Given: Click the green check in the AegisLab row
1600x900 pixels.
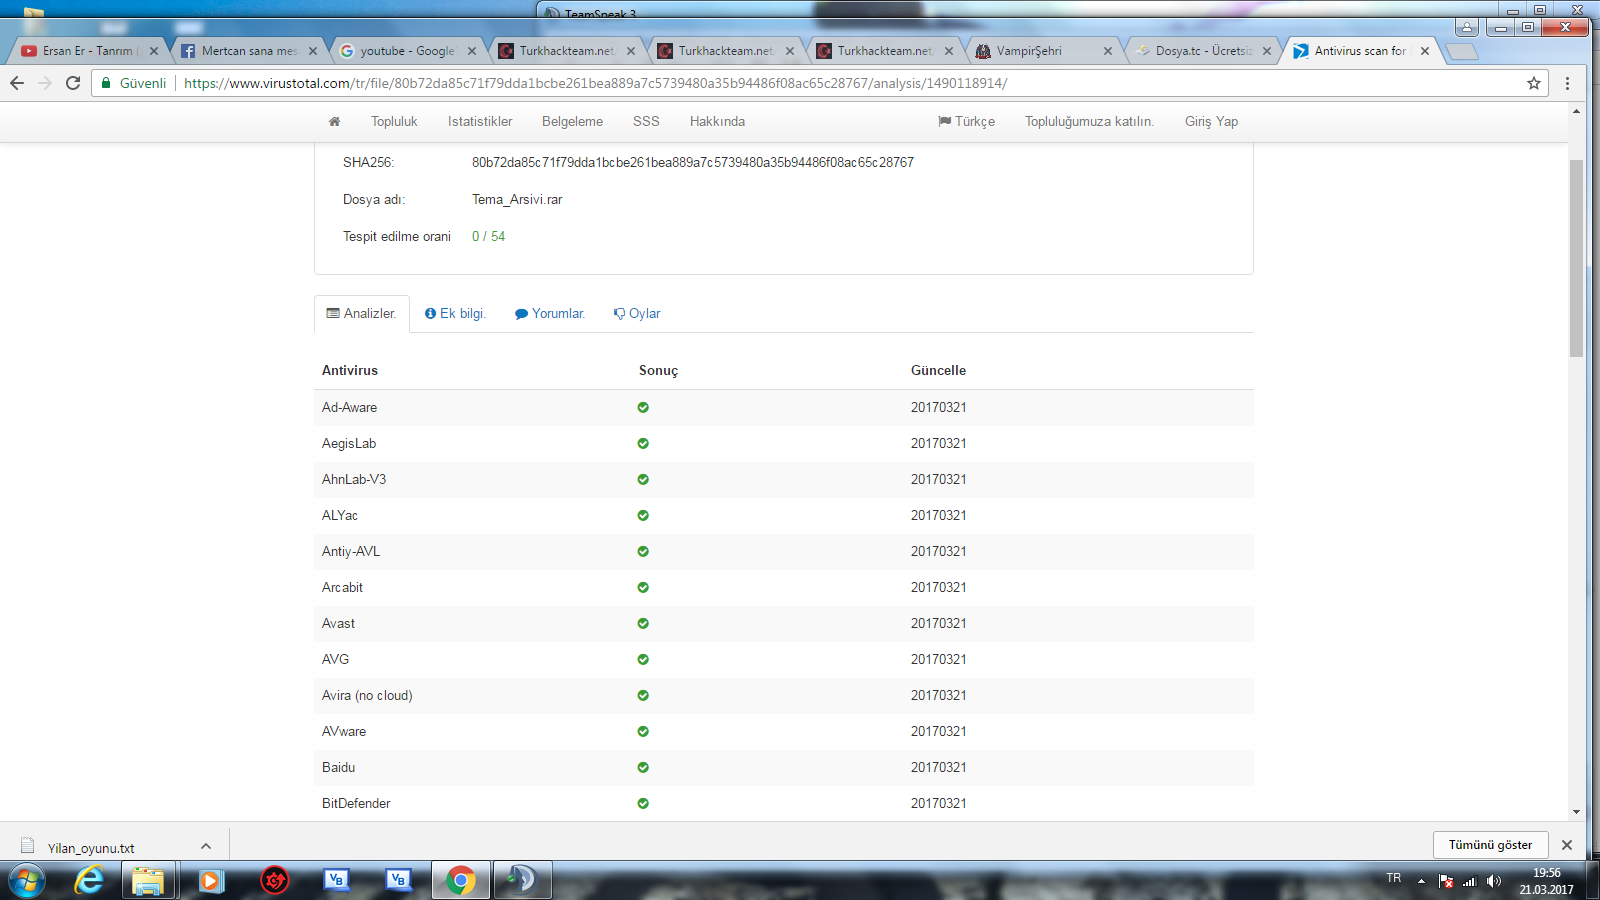Looking at the screenshot, I should coord(643,443).
